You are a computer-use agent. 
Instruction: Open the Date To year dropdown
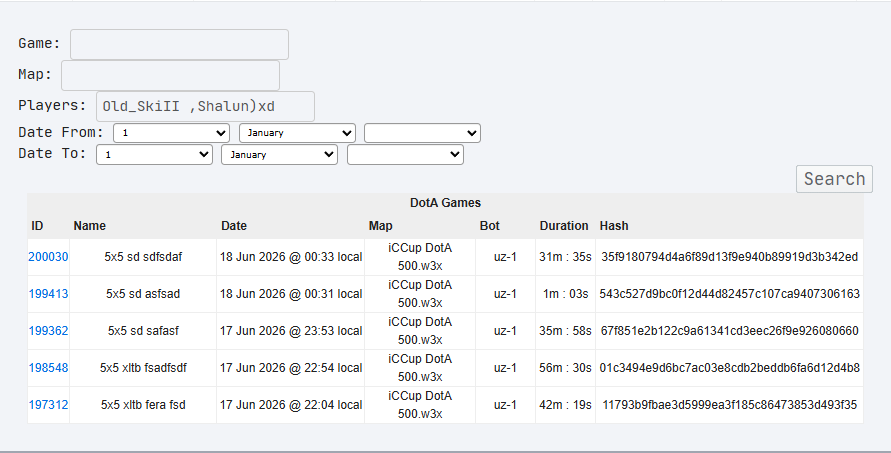(405, 155)
